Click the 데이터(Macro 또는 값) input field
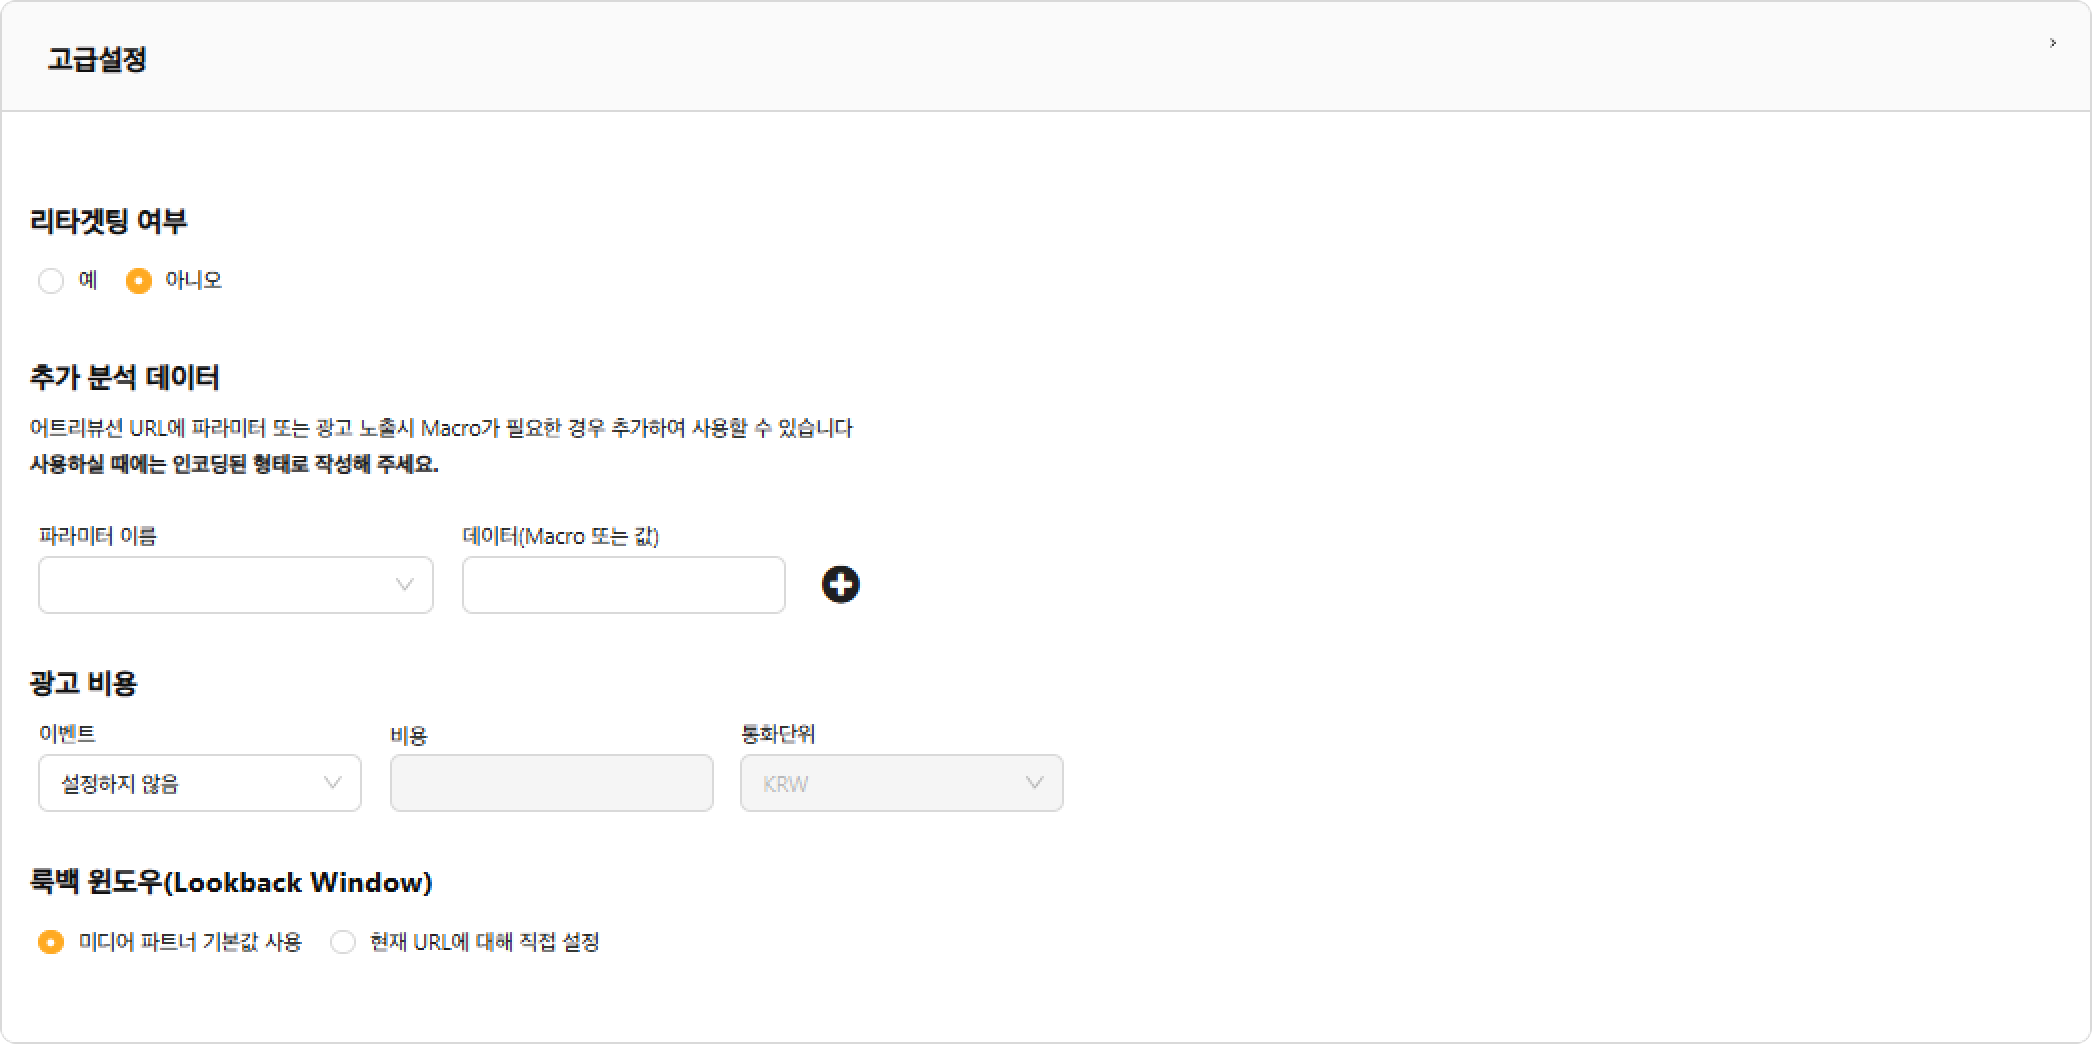The height and width of the screenshot is (1044, 2092). pyautogui.click(x=624, y=585)
